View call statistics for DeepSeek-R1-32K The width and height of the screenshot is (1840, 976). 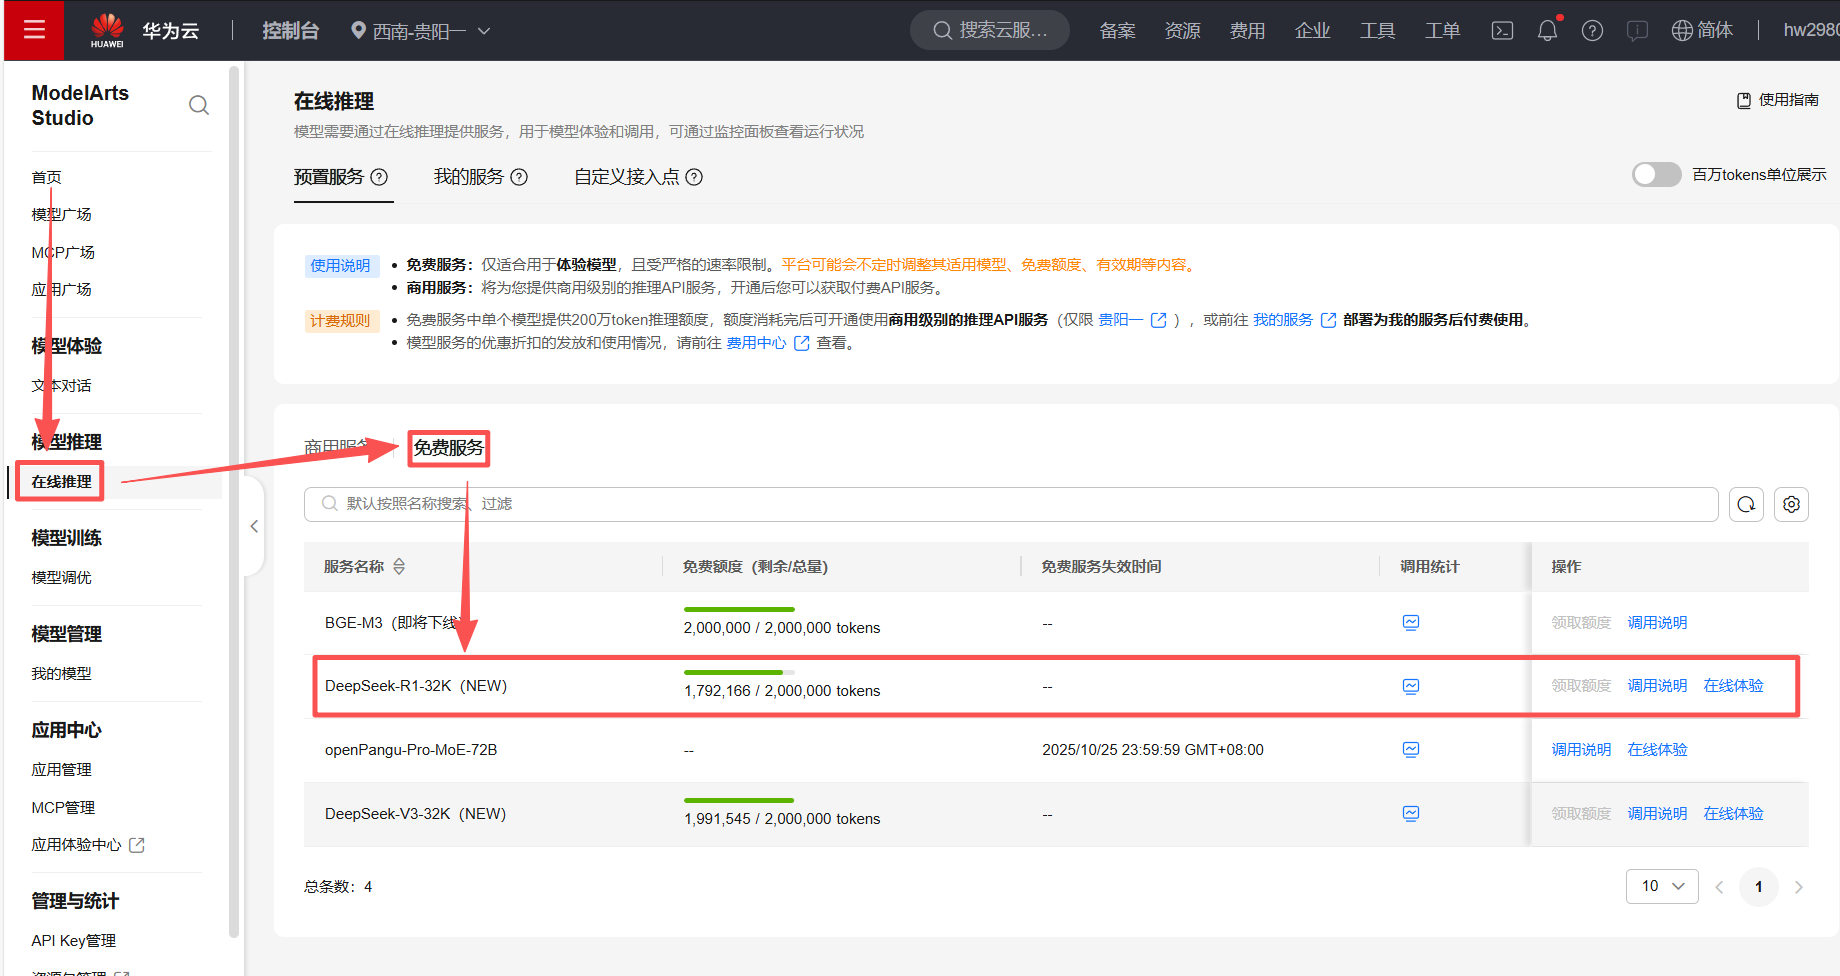click(x=1411, y=686)
